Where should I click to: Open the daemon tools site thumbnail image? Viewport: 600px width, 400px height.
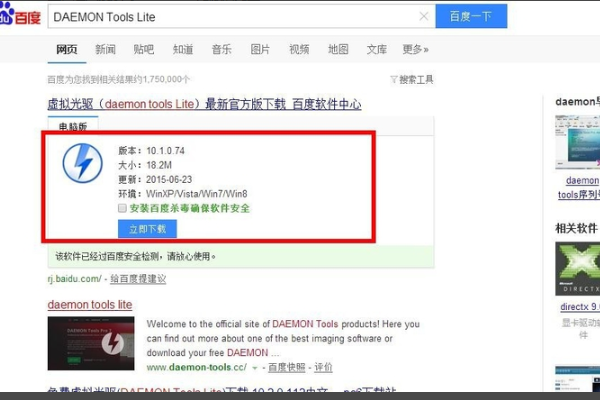(x=91, y=343)
